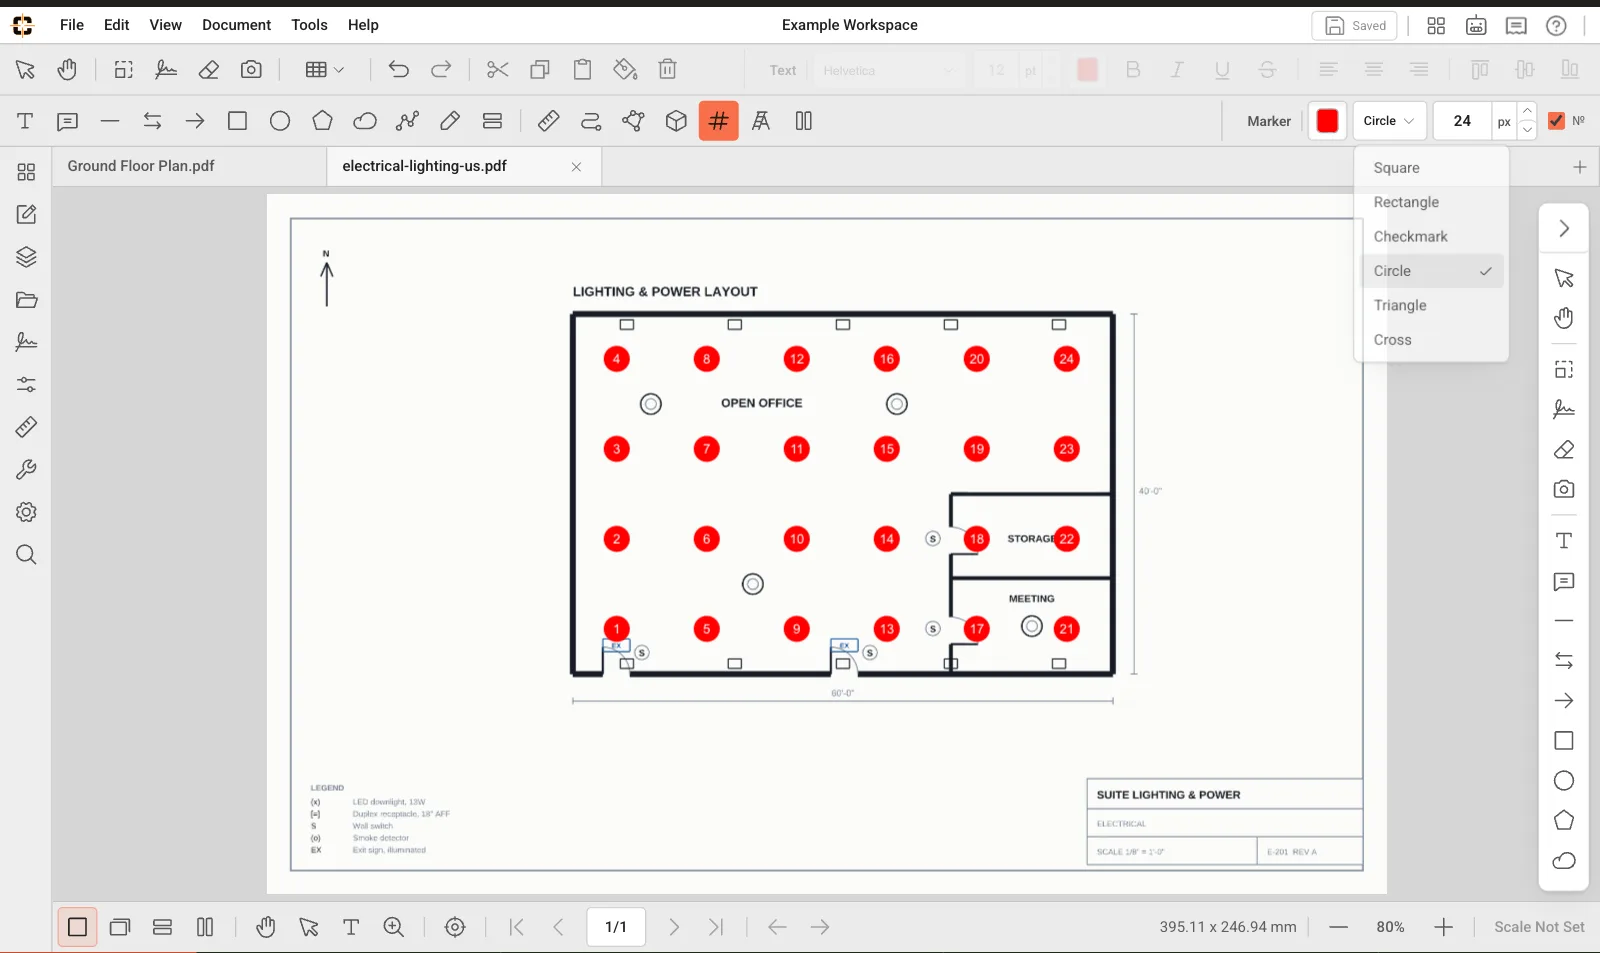Click the undo arrow
The width and height of the screenshot is (1600, 953).
[399, 70]
